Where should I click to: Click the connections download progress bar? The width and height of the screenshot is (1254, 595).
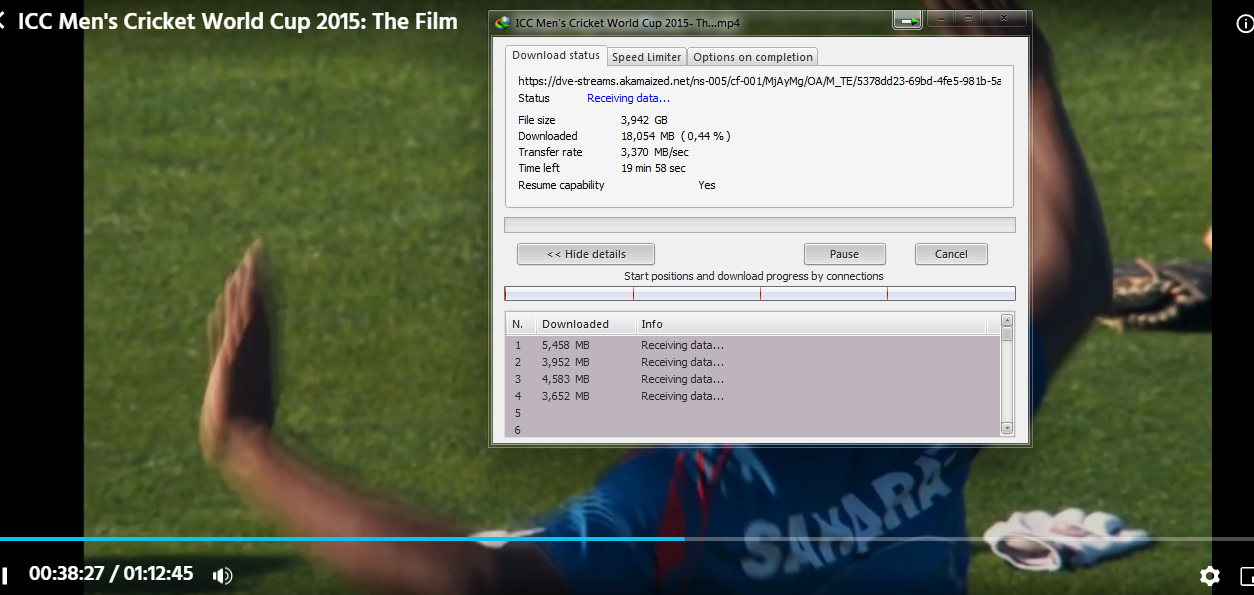pos(760,293)
